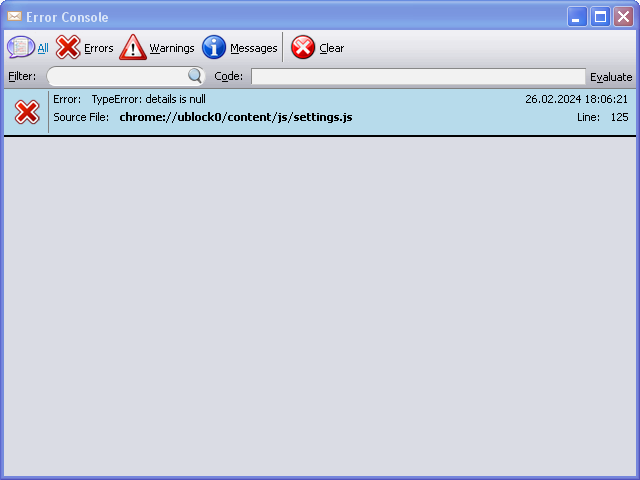Switch view to Messages
Image resolution: width=640 pixels, height=480 pixels.
[x=254, y=48]
